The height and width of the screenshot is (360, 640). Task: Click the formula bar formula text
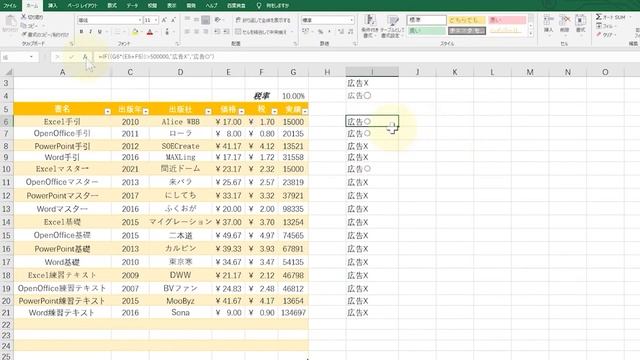(x=156, y=57)
